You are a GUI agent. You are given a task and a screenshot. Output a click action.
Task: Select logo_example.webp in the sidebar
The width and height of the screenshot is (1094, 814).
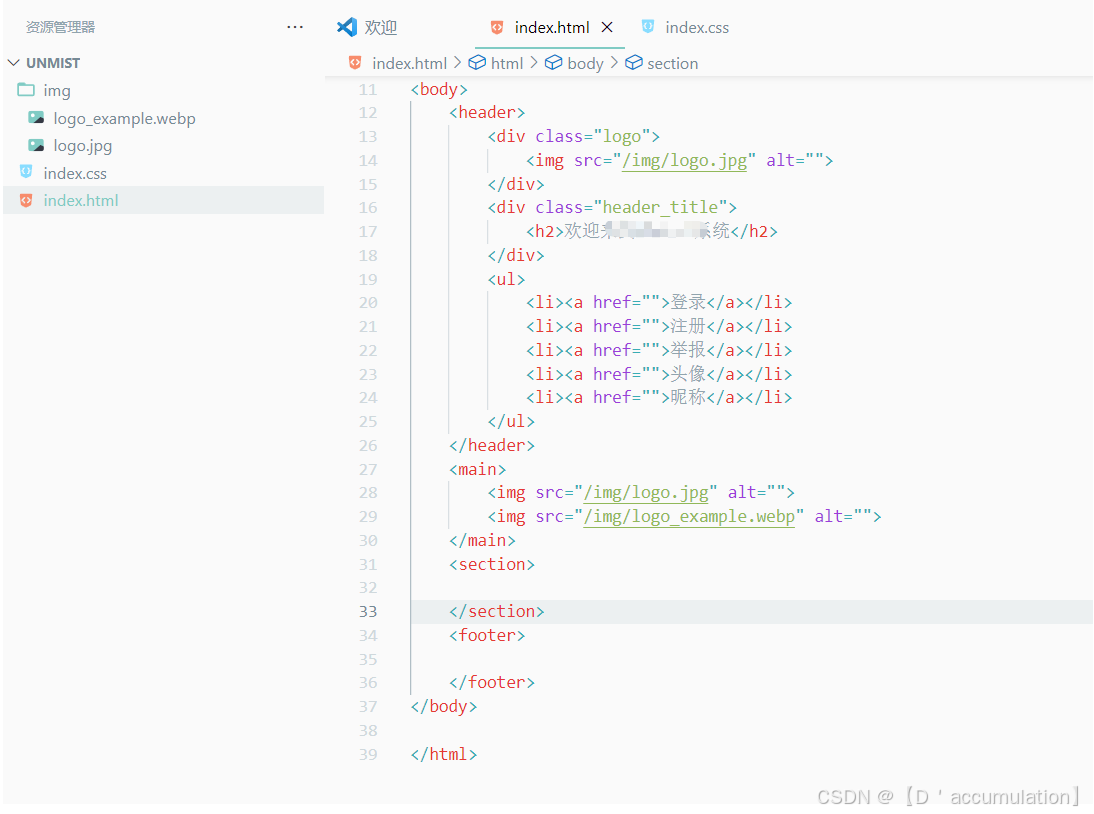(124, 118)
